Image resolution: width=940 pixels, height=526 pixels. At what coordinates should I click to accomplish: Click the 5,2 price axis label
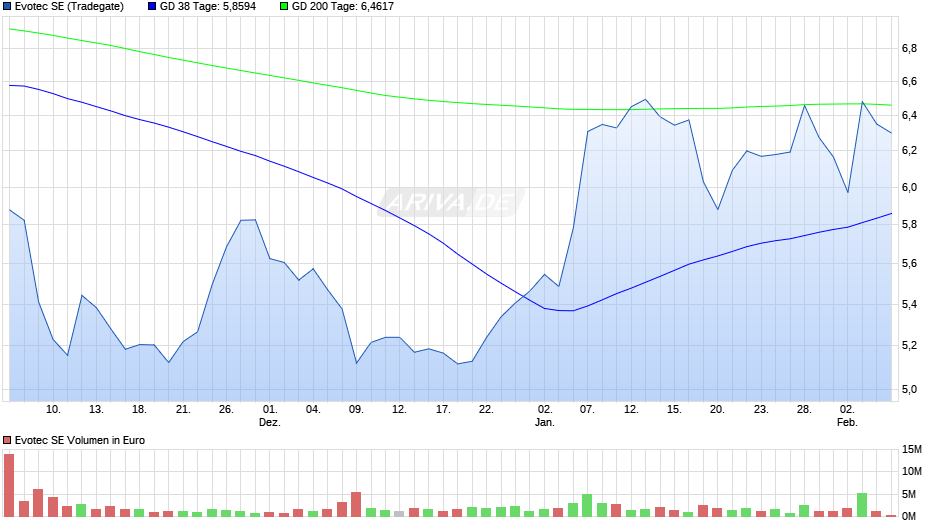[x=909, y=345]
